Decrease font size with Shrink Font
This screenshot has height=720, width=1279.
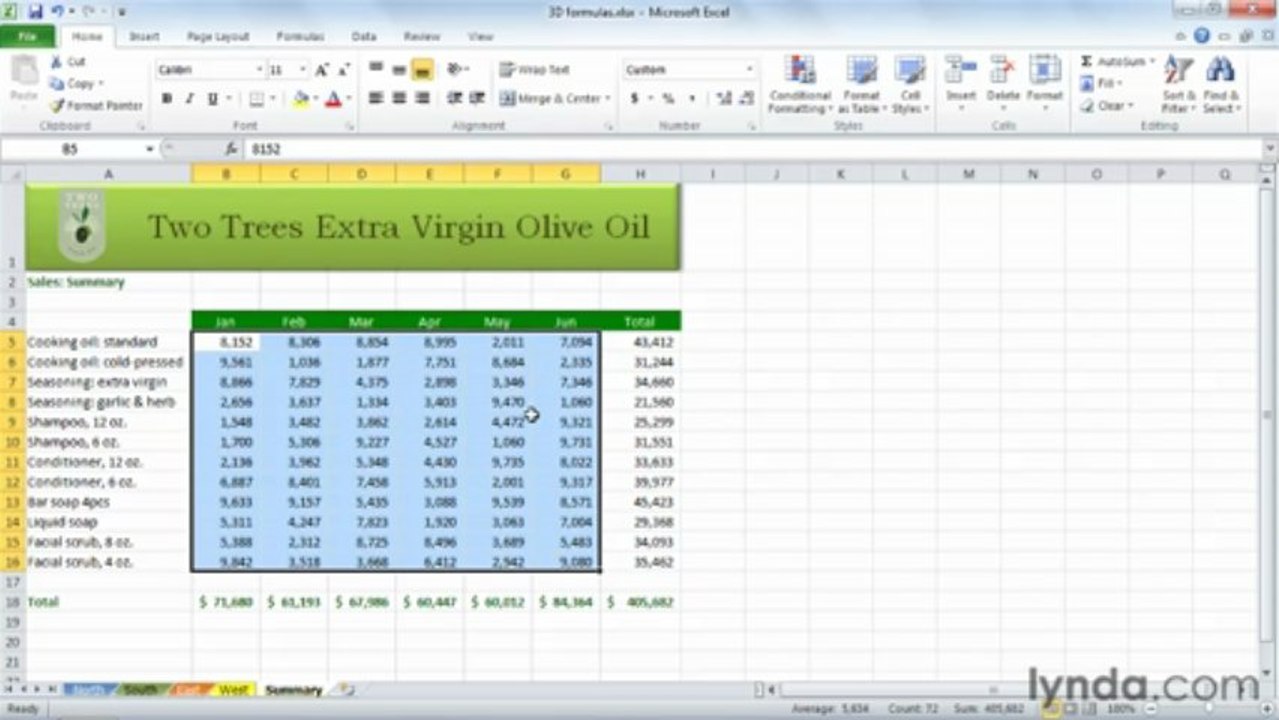coord(343,70)
